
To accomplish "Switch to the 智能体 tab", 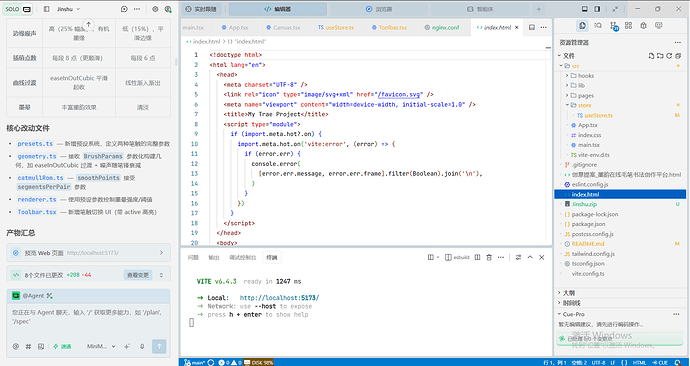I will coord(480,9).
